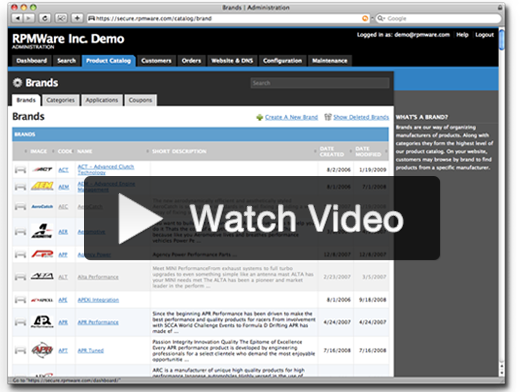Open the Alta Performance brand link
The height and width of the screenshot is (392, 520).
click(98, 277)
